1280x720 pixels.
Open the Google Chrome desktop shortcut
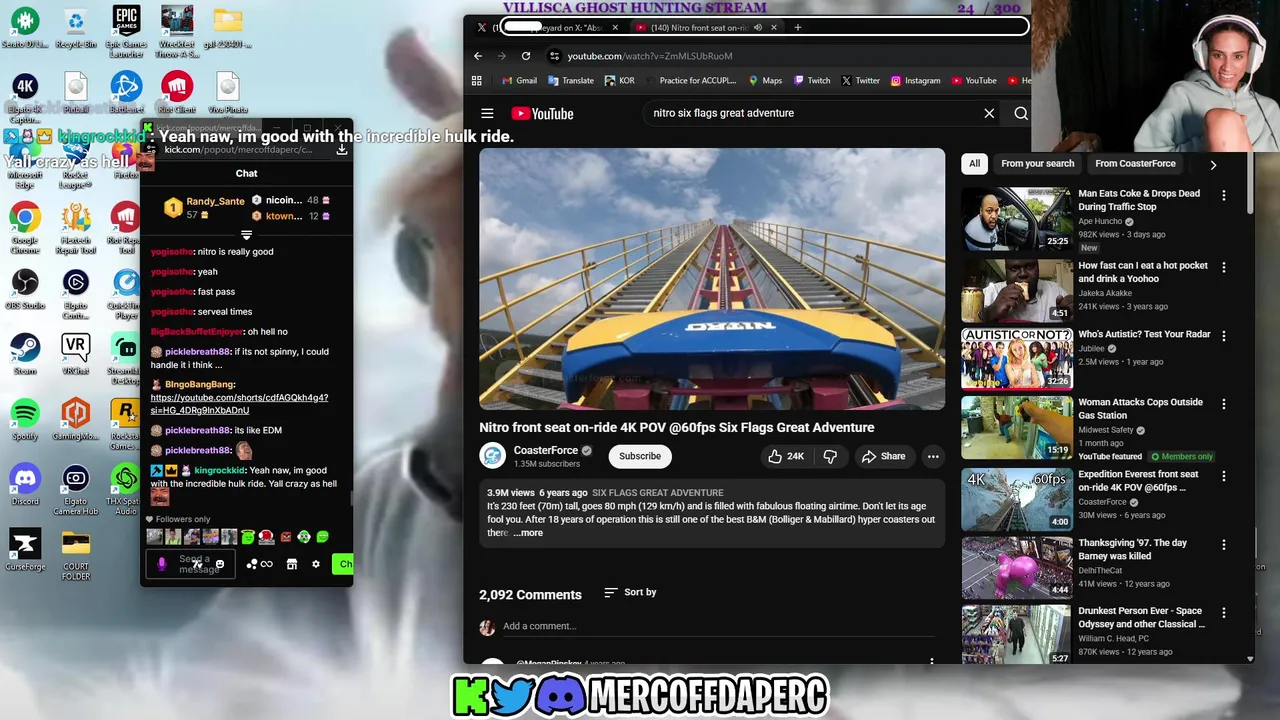[x=25, y=226]
